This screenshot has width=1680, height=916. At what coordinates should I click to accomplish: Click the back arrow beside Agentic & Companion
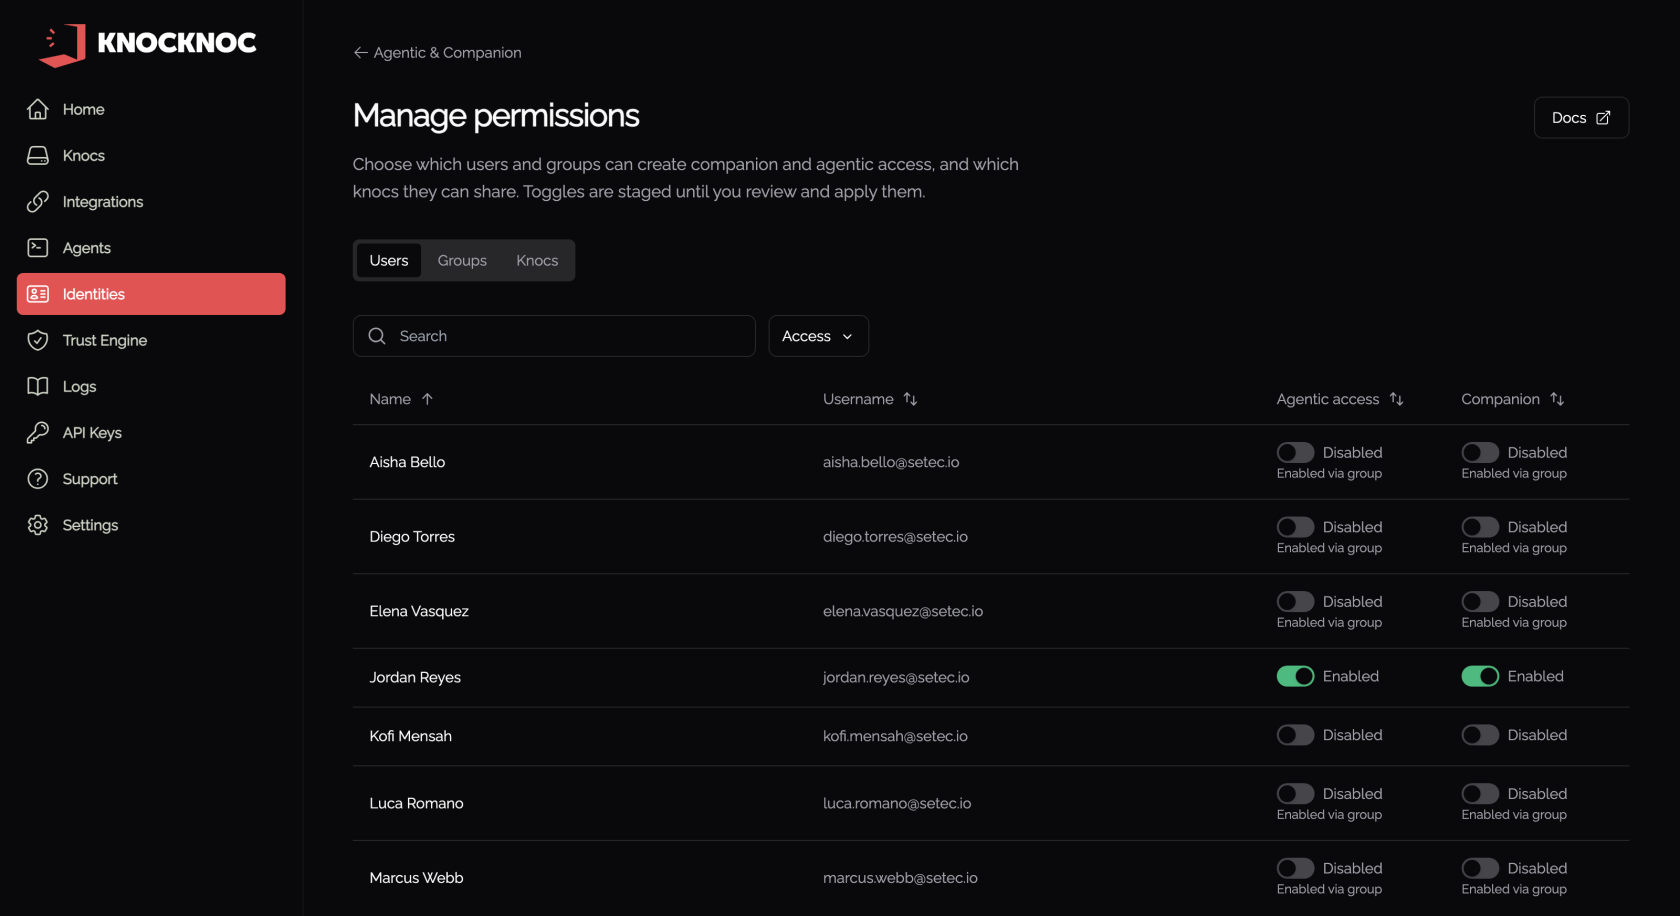tap(361, 53)
